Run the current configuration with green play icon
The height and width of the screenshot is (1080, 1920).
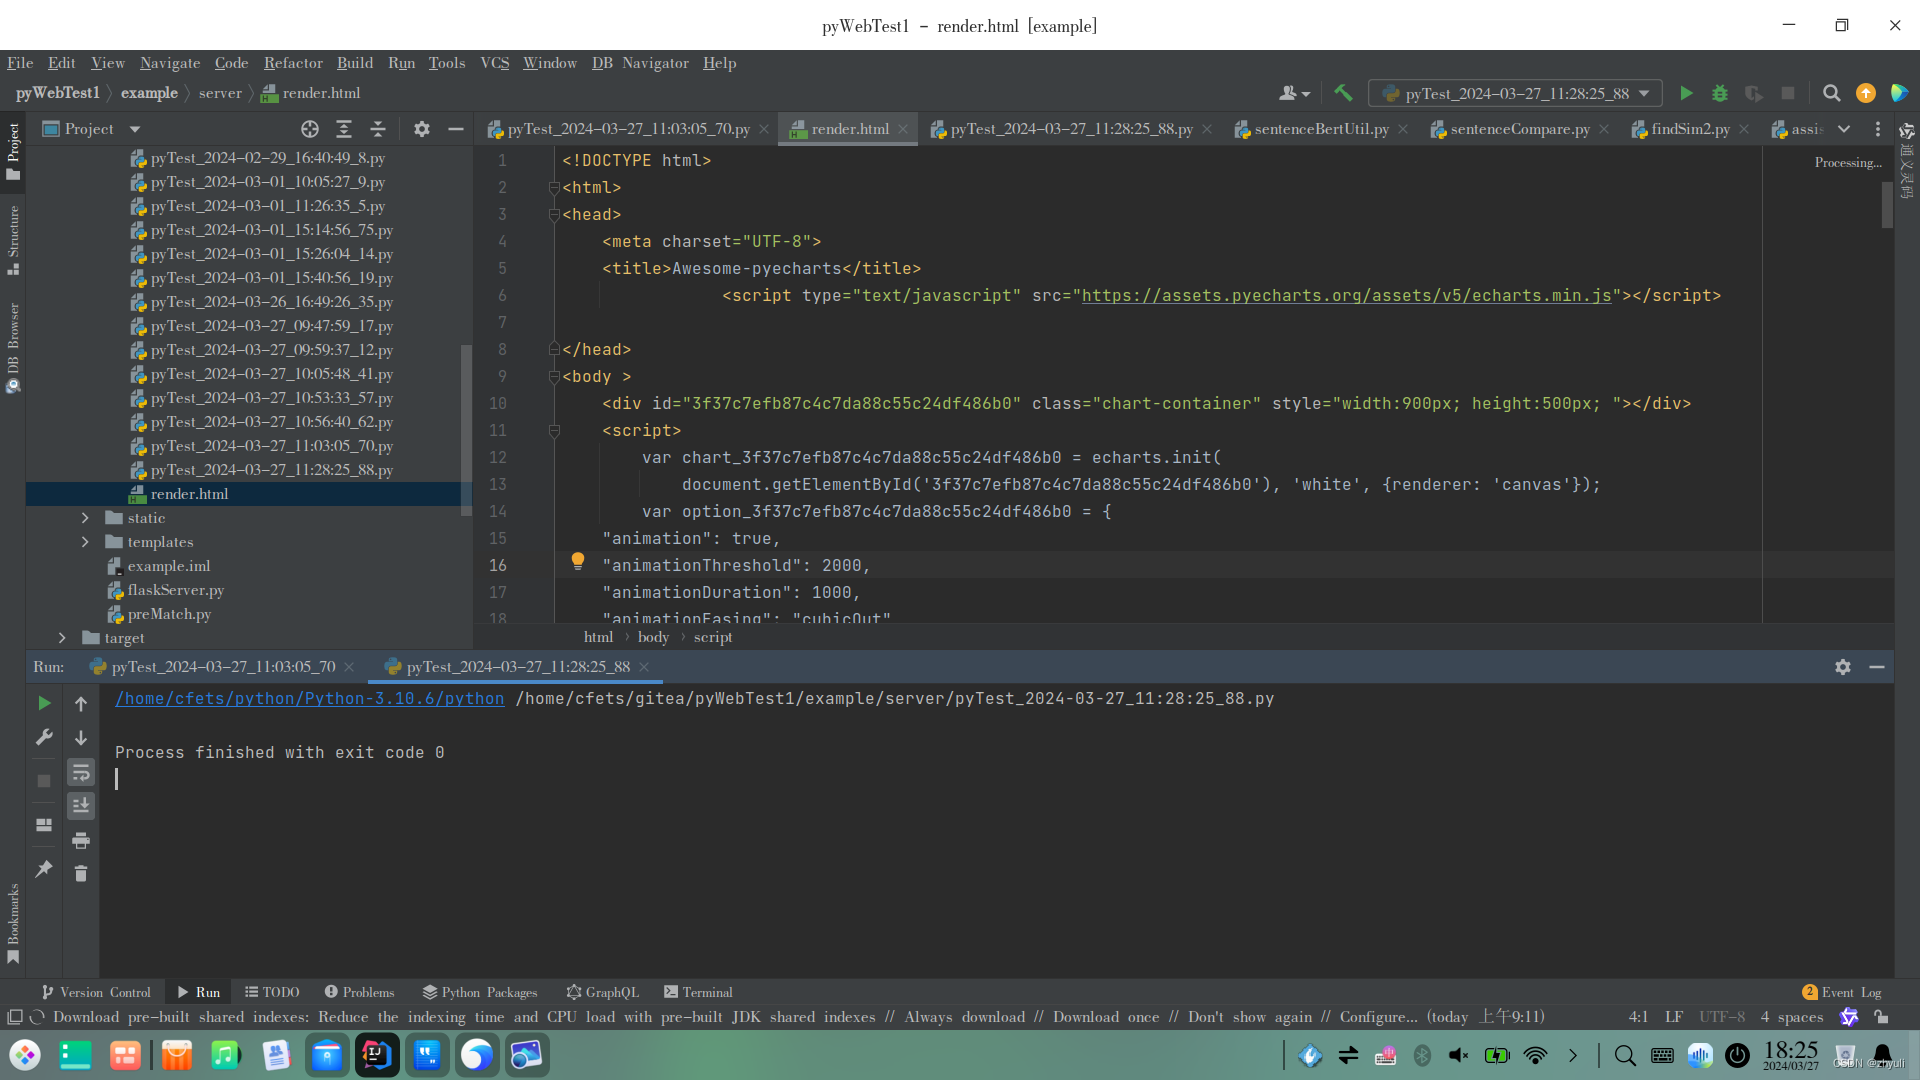click(x=1686, y=93)
